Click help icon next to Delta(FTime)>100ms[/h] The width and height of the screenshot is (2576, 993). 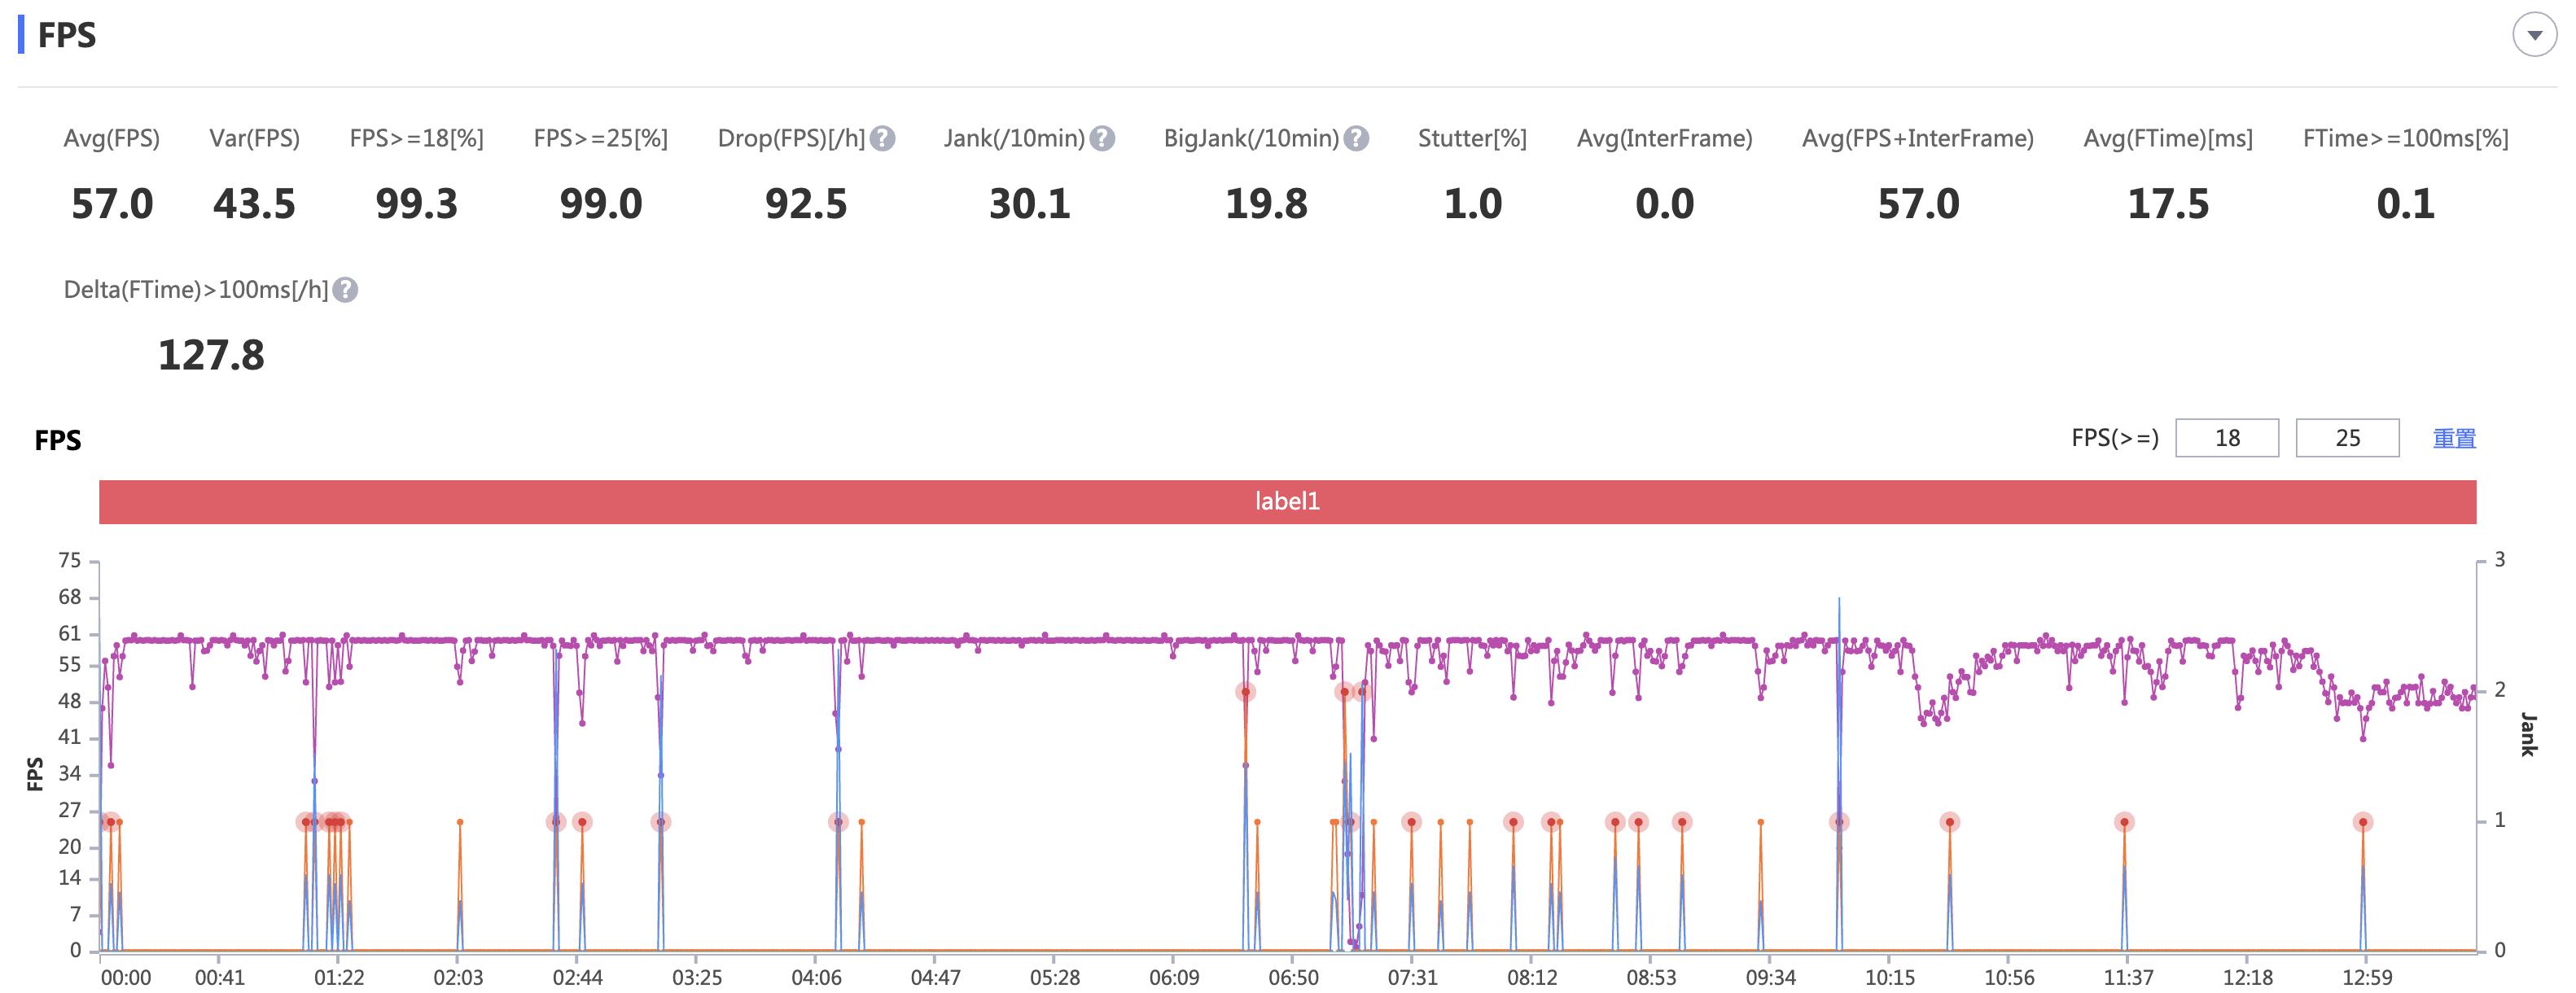[x=345, y=290]
